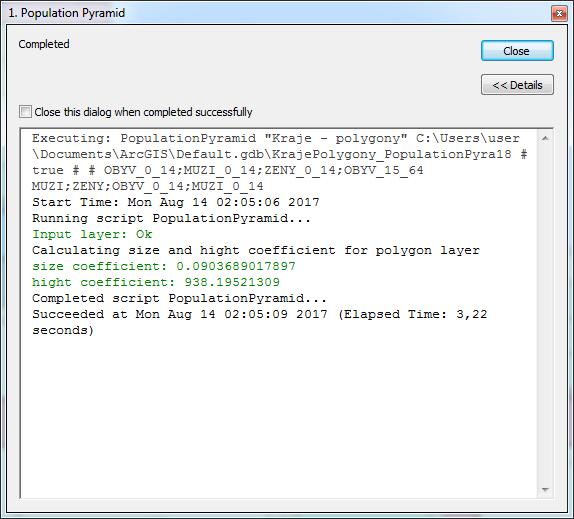Click the 'Succeeded at Mon Aug 14' line

tap(260, 314)
